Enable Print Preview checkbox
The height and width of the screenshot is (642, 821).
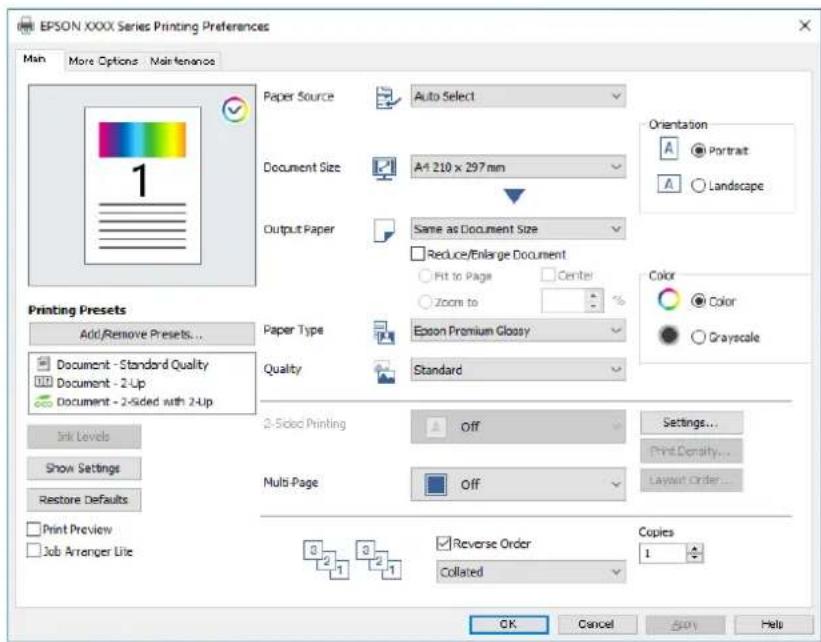point(34,529)
